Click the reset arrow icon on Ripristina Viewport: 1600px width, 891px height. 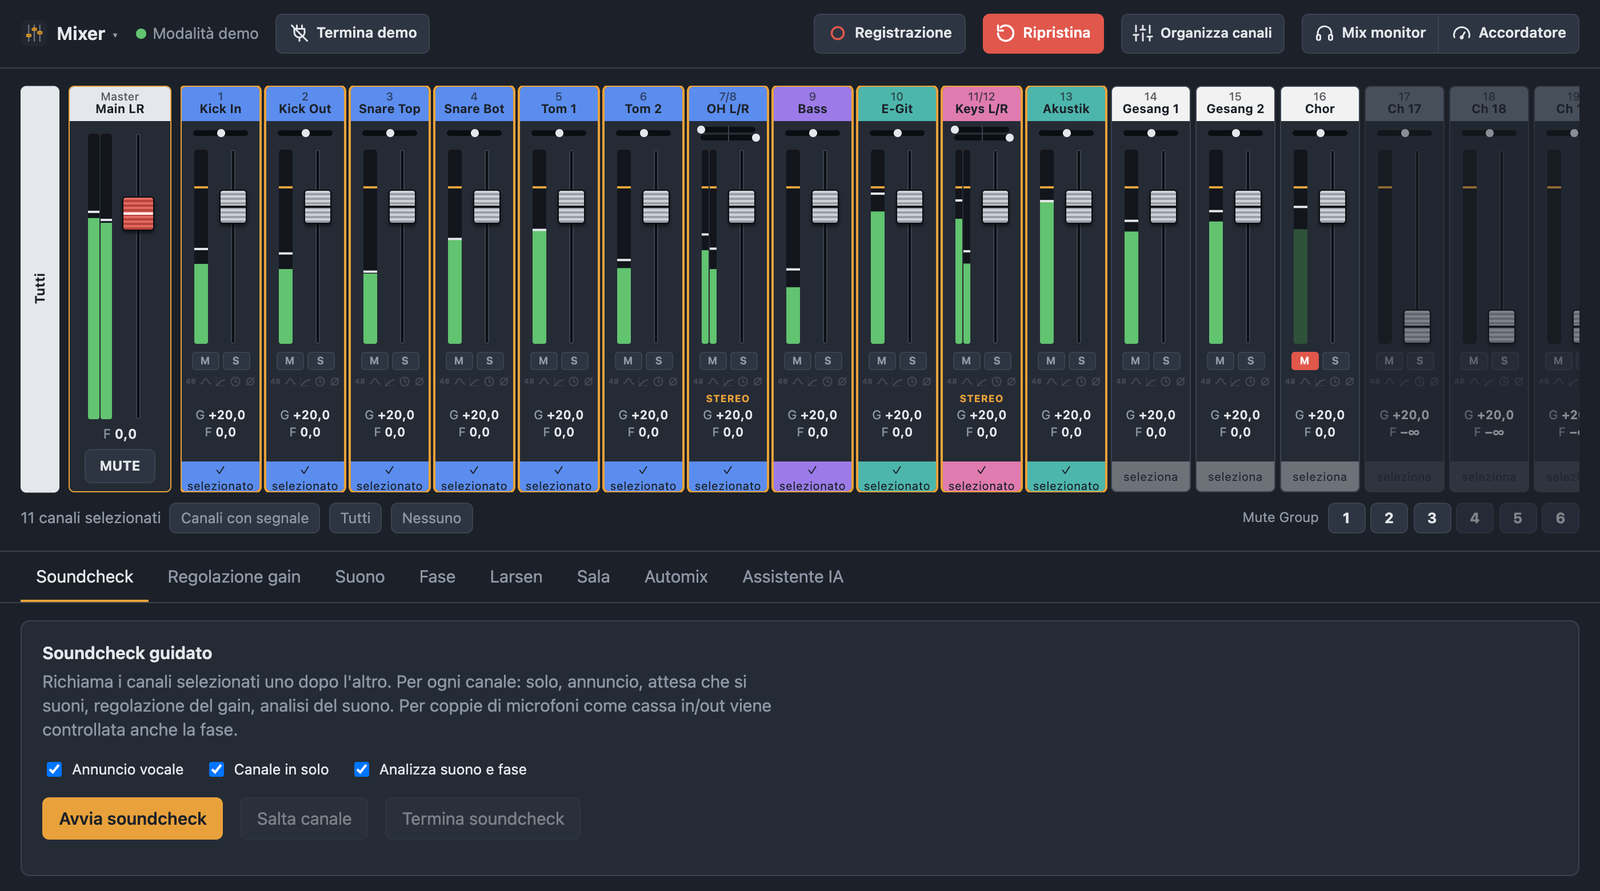click(x=1005, y=33)
